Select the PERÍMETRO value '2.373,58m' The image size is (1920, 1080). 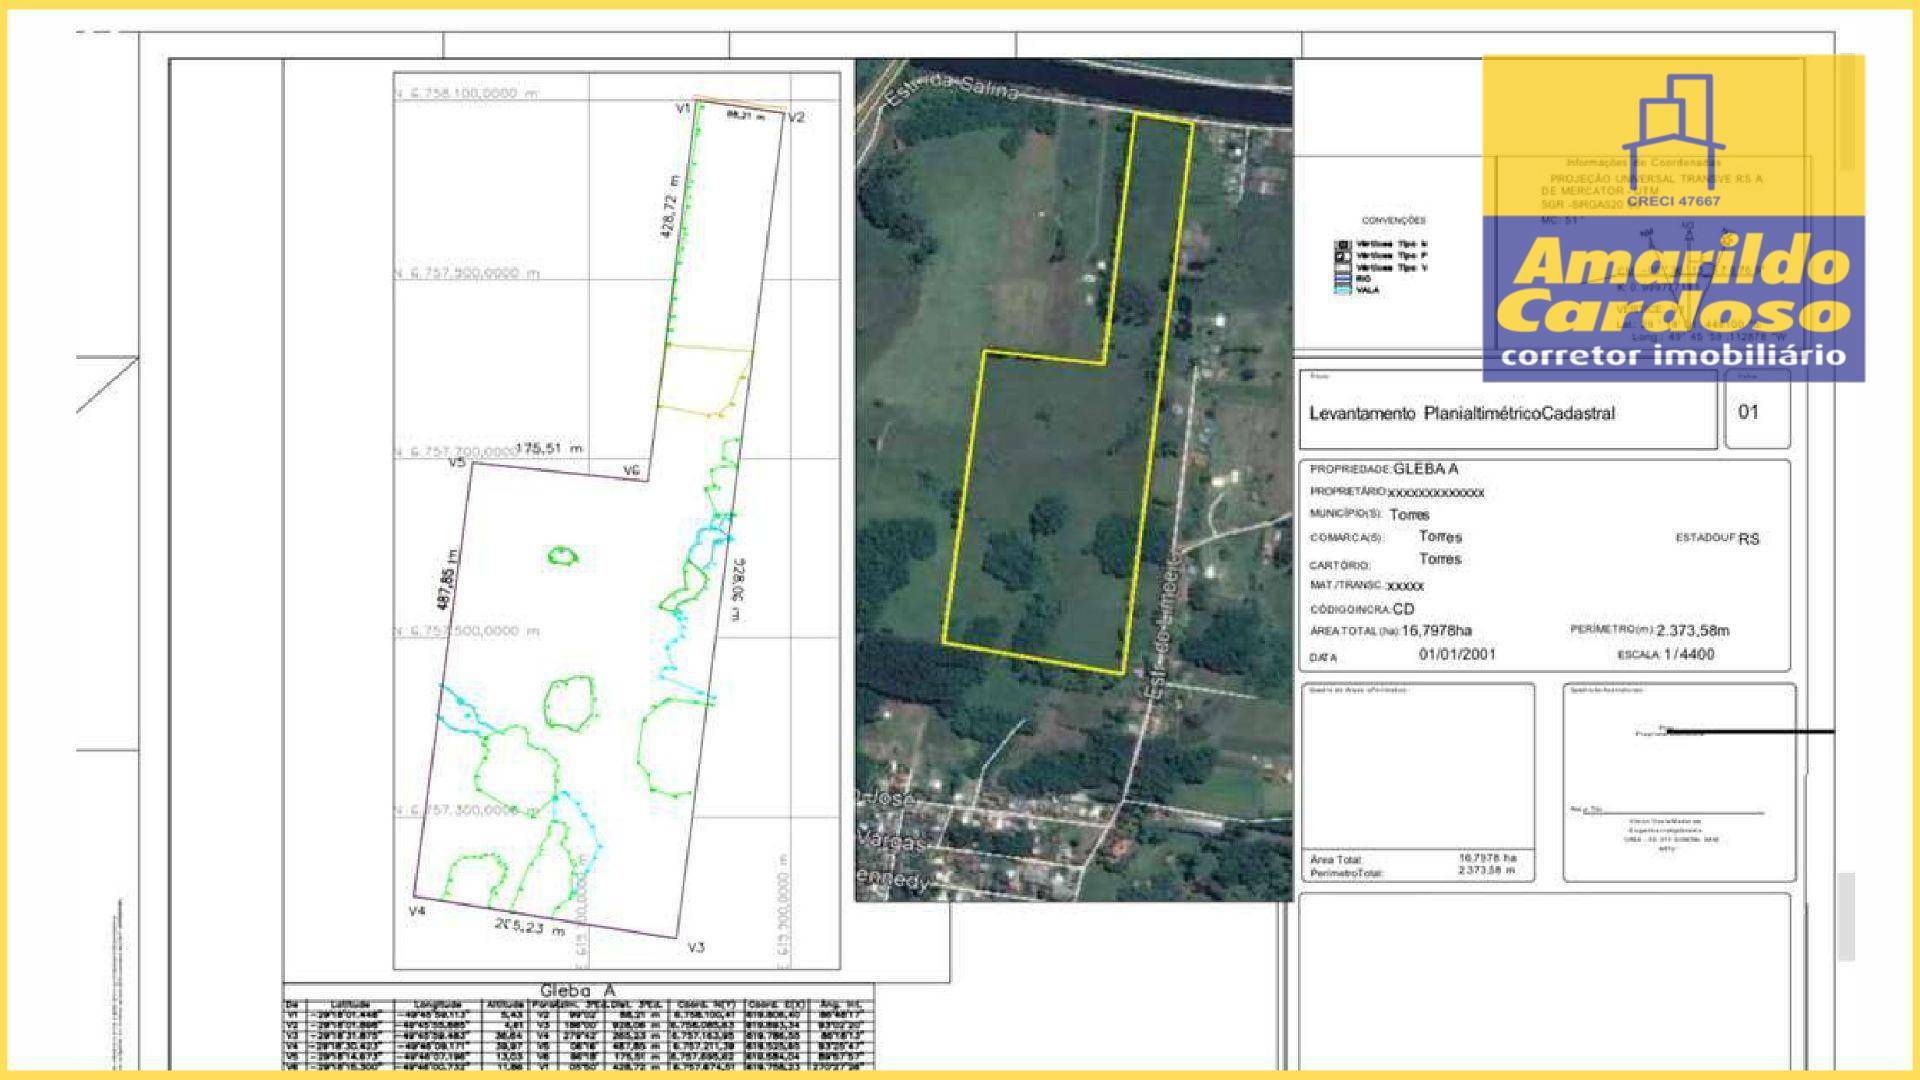1693,631
